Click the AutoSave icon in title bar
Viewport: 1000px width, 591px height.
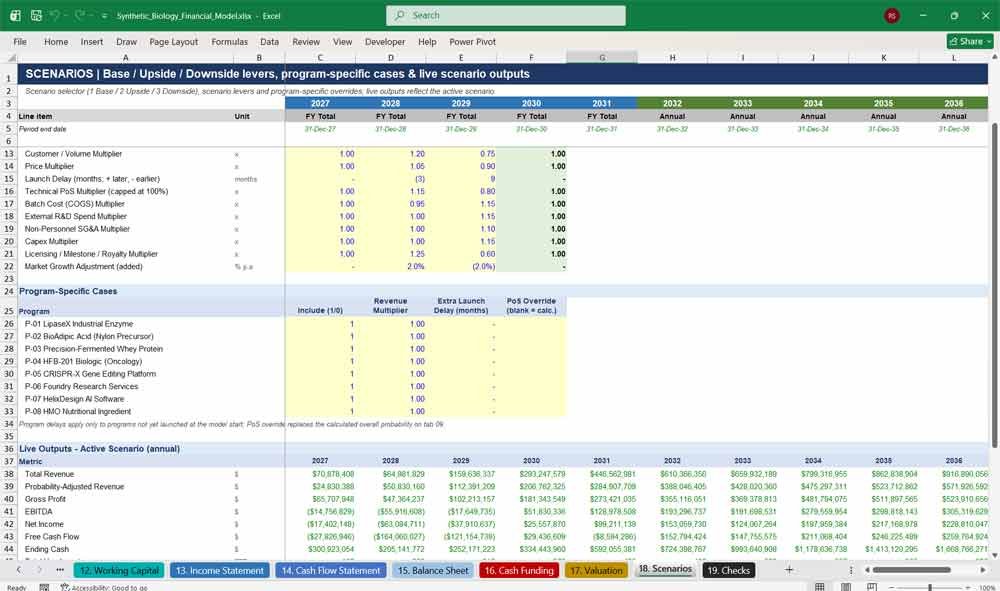tap(15, 15)
